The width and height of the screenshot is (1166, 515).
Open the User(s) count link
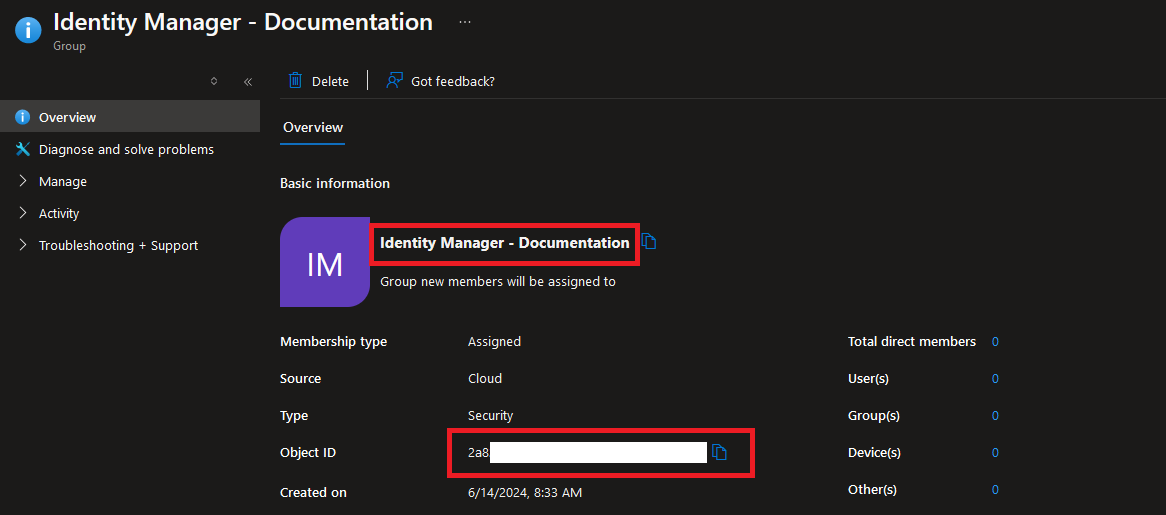[995, 378]
